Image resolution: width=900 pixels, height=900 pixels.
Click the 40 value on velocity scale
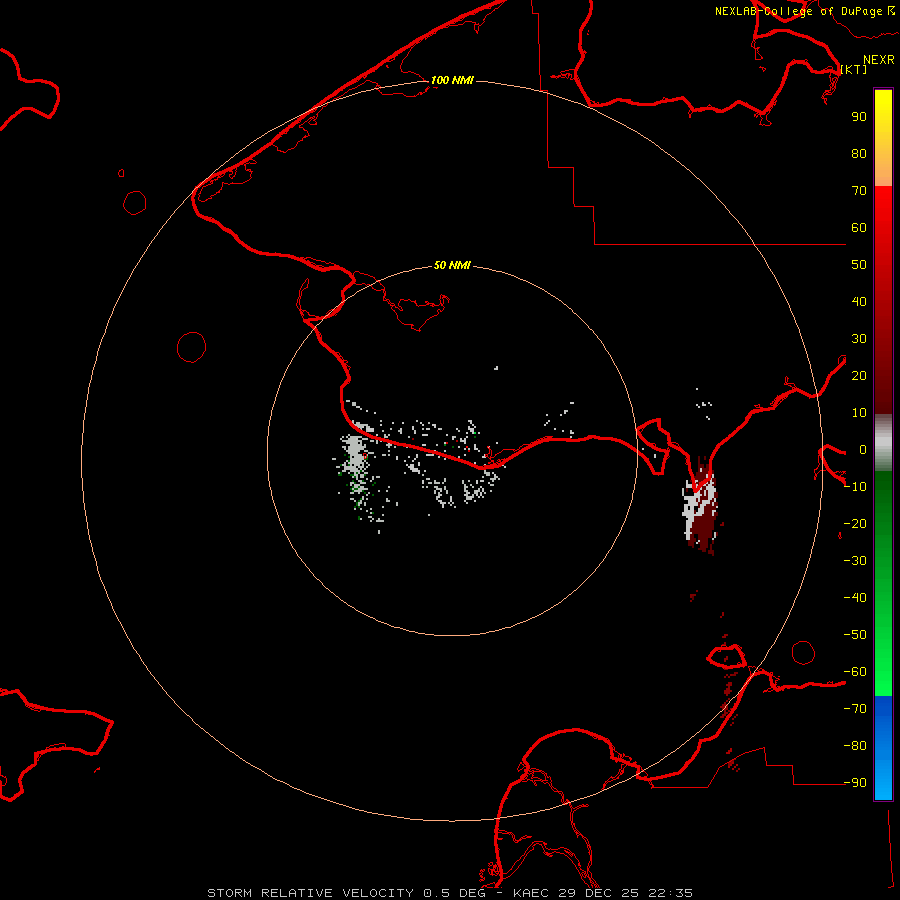859,301
